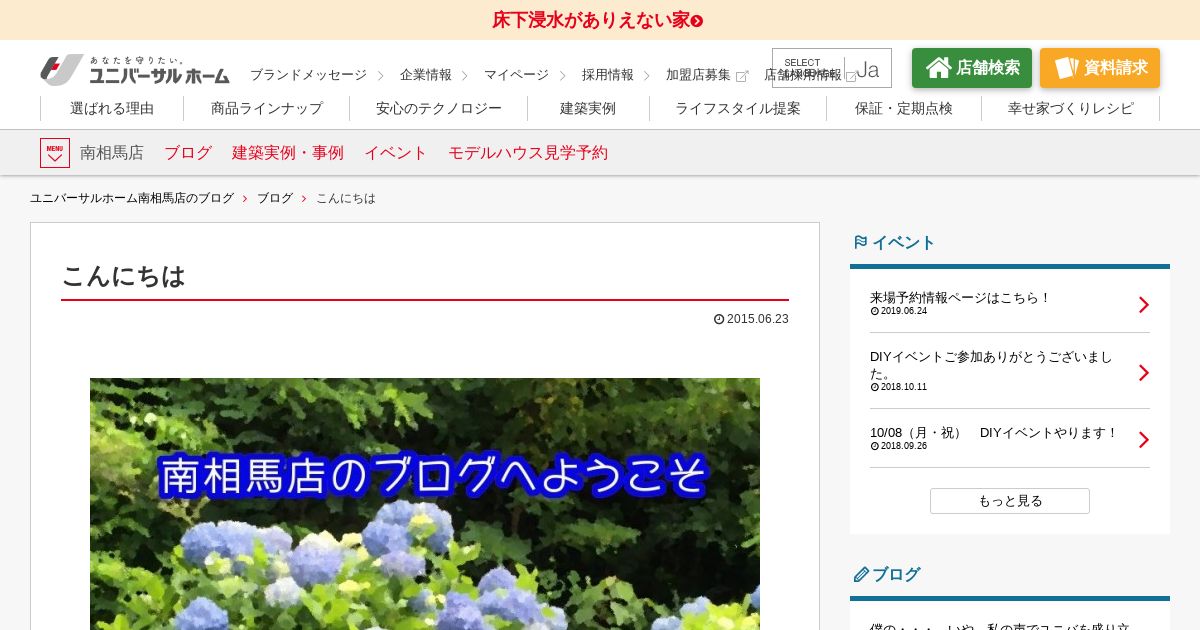Click red chevron for 来場予約情報ページ

1144,305
